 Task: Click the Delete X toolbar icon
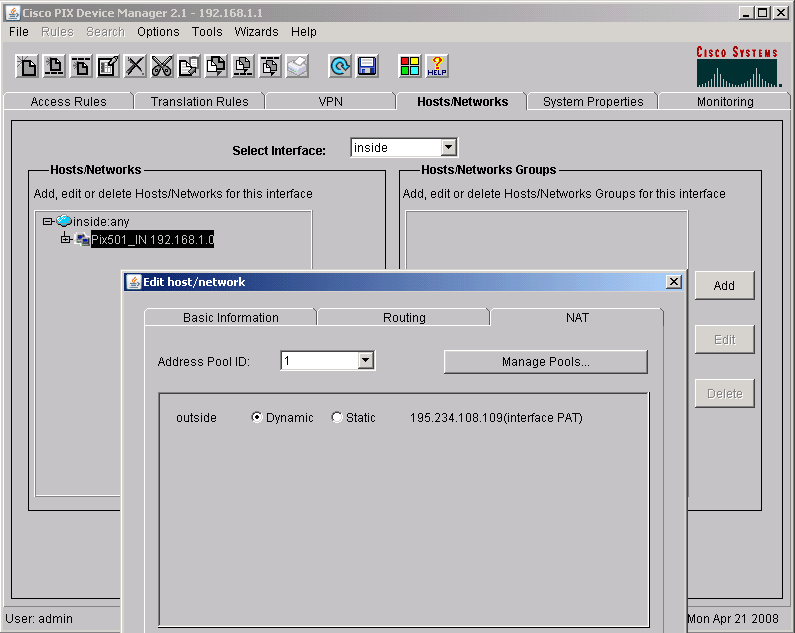(x=135, y=66)
